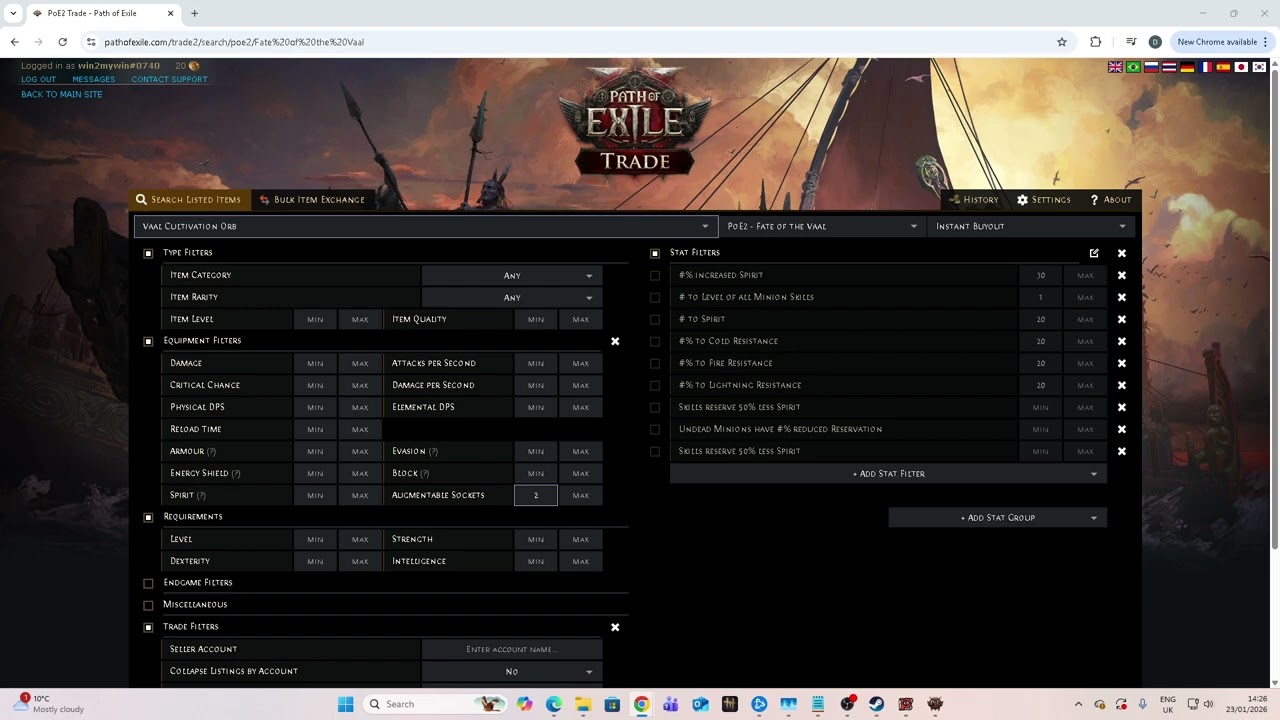Viewport: 1280px width, 720px height.
Task: Remove the entire Stat Filters group
Action: point(1121,253)
